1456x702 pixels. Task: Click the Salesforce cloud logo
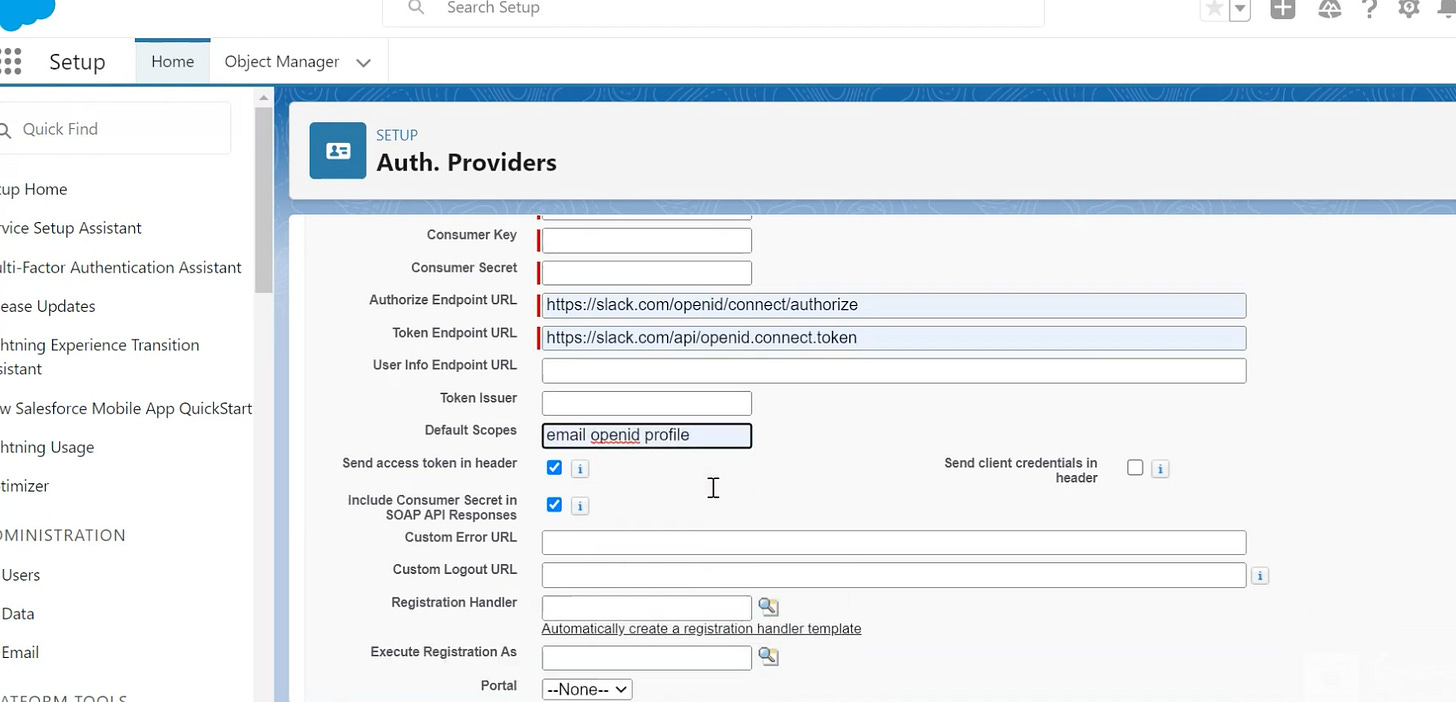pyautogui.click(x=27, y=12)
